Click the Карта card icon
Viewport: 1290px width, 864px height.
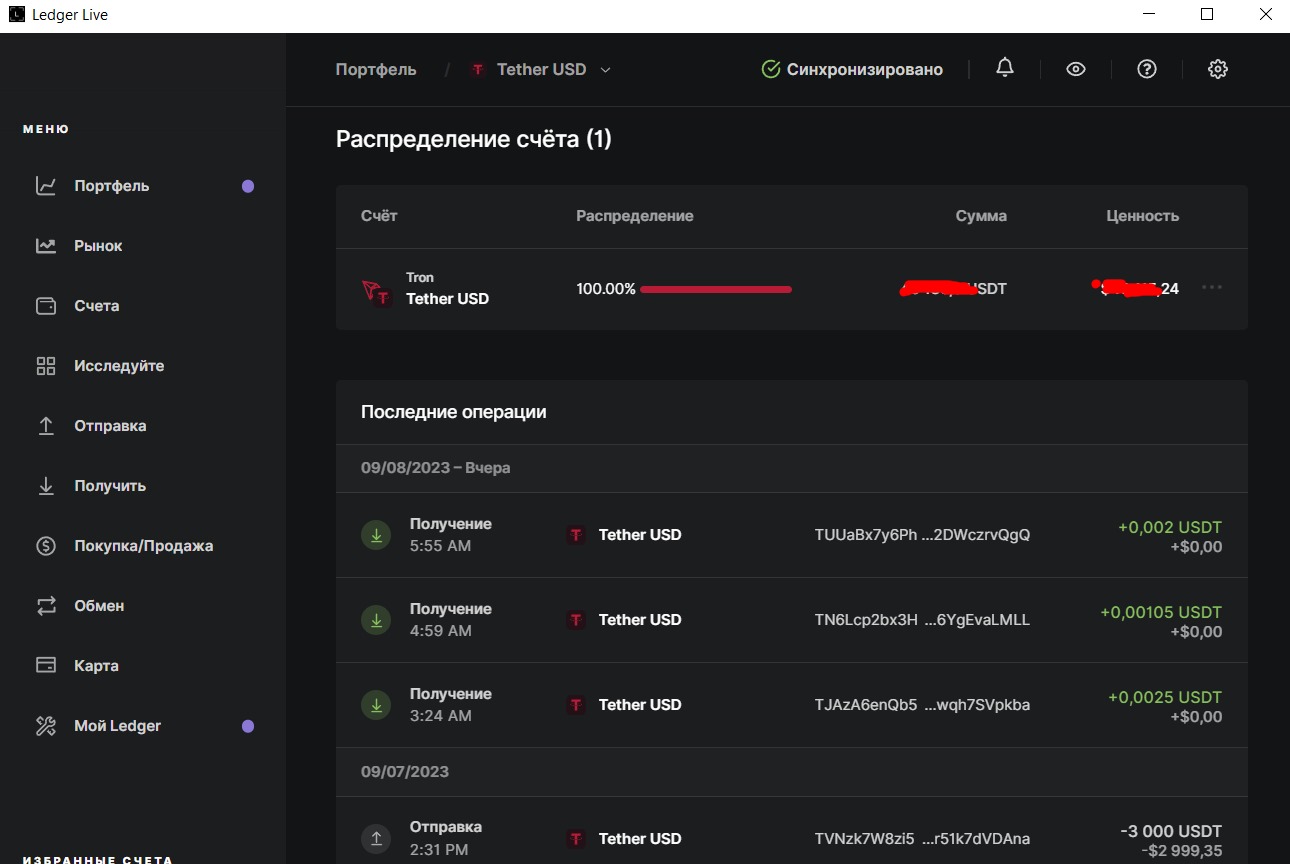click(46, 666)
